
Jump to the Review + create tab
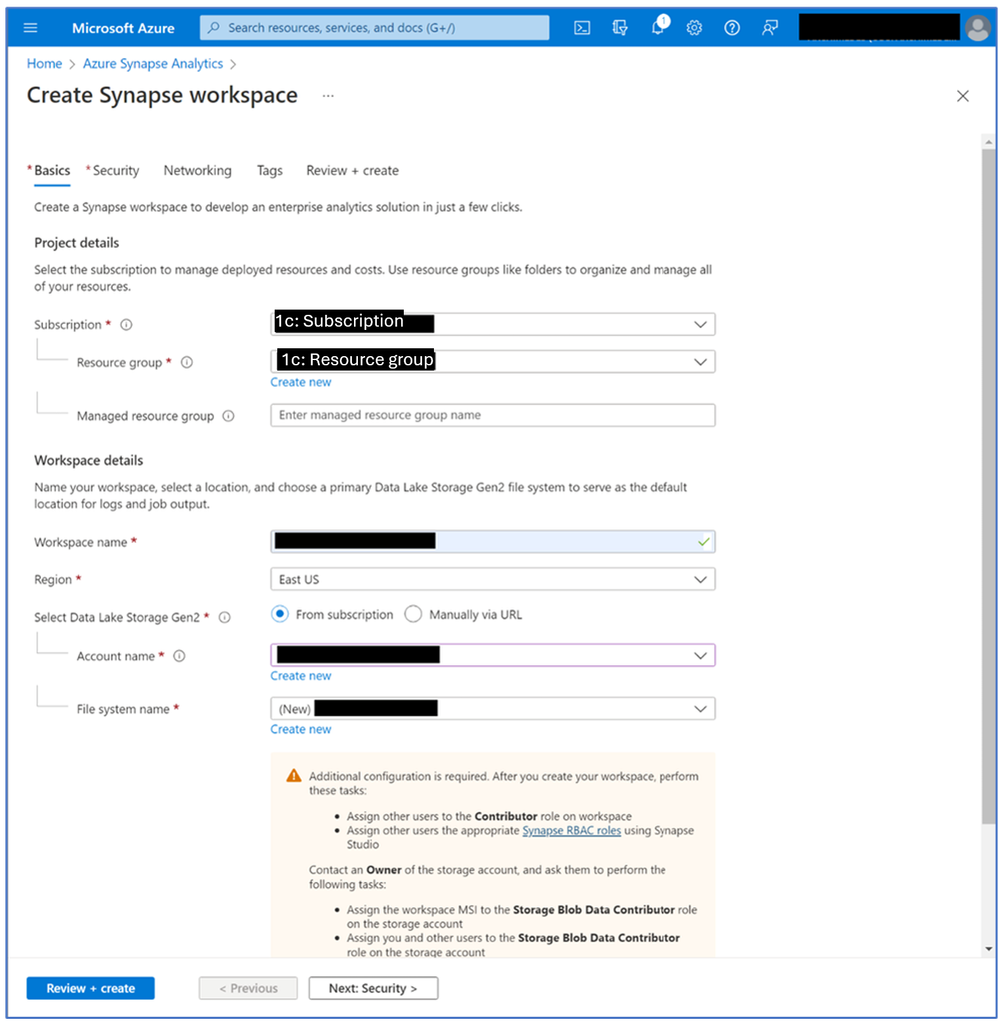pos(352,171)
